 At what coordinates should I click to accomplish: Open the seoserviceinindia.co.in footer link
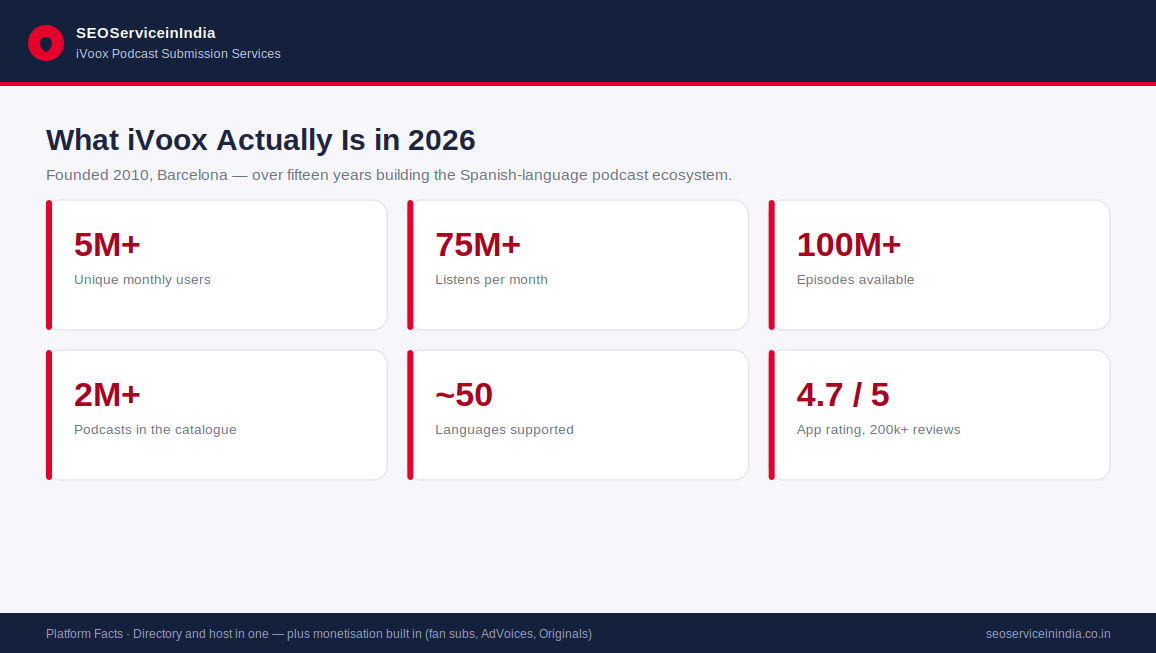pos(1048,634)
